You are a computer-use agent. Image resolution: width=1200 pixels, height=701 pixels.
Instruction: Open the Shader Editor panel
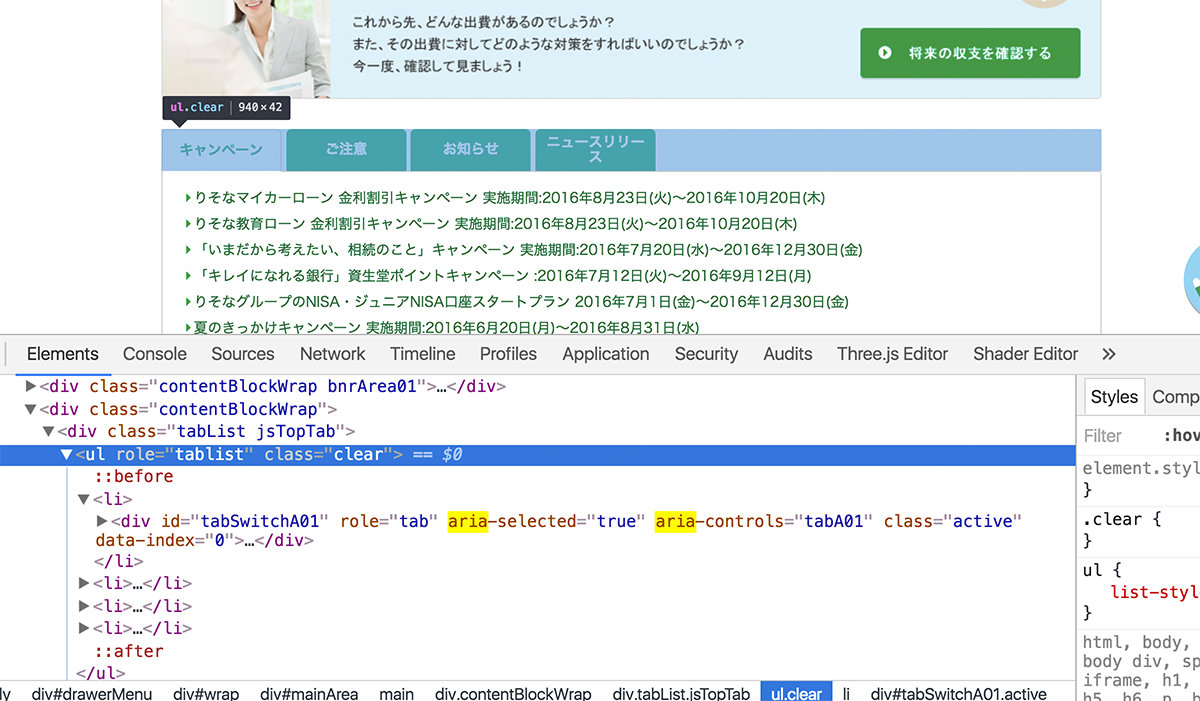point(1025,354)
